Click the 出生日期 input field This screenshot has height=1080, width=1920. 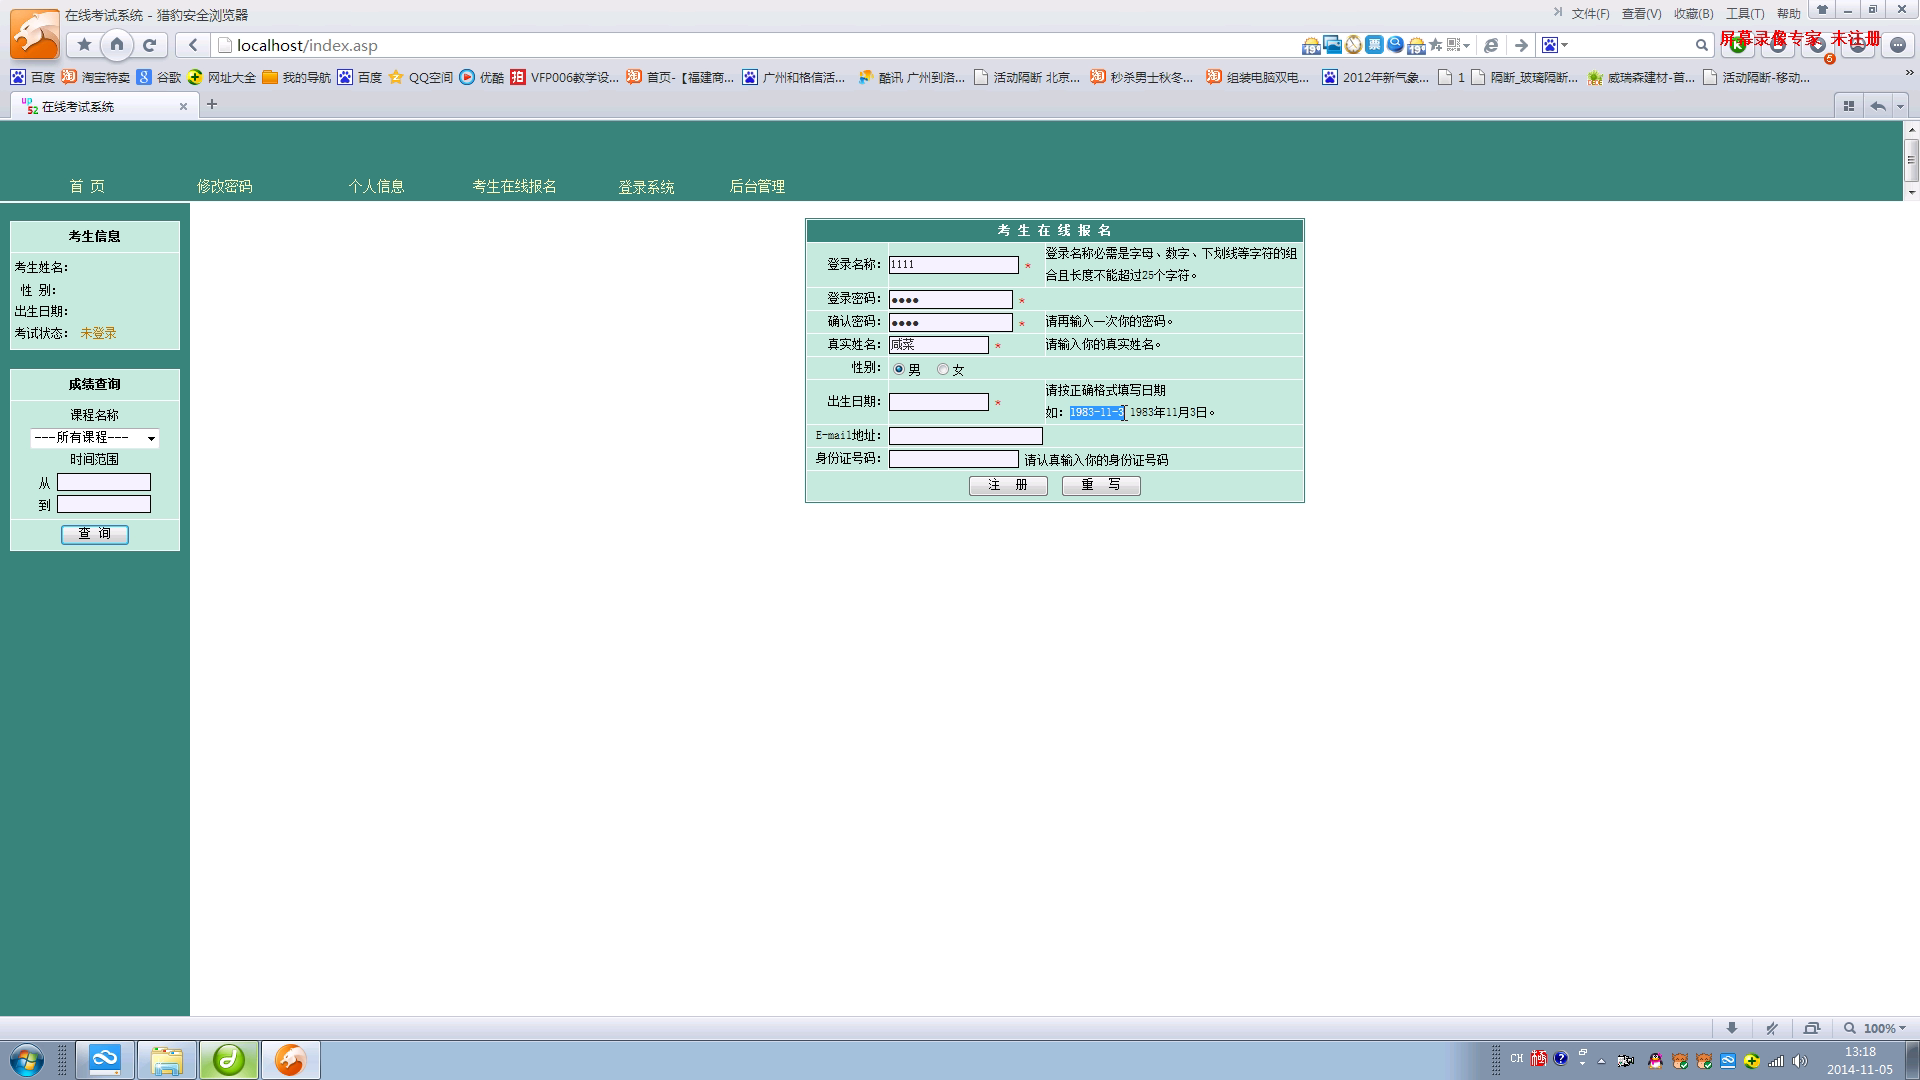coord(938,402)
